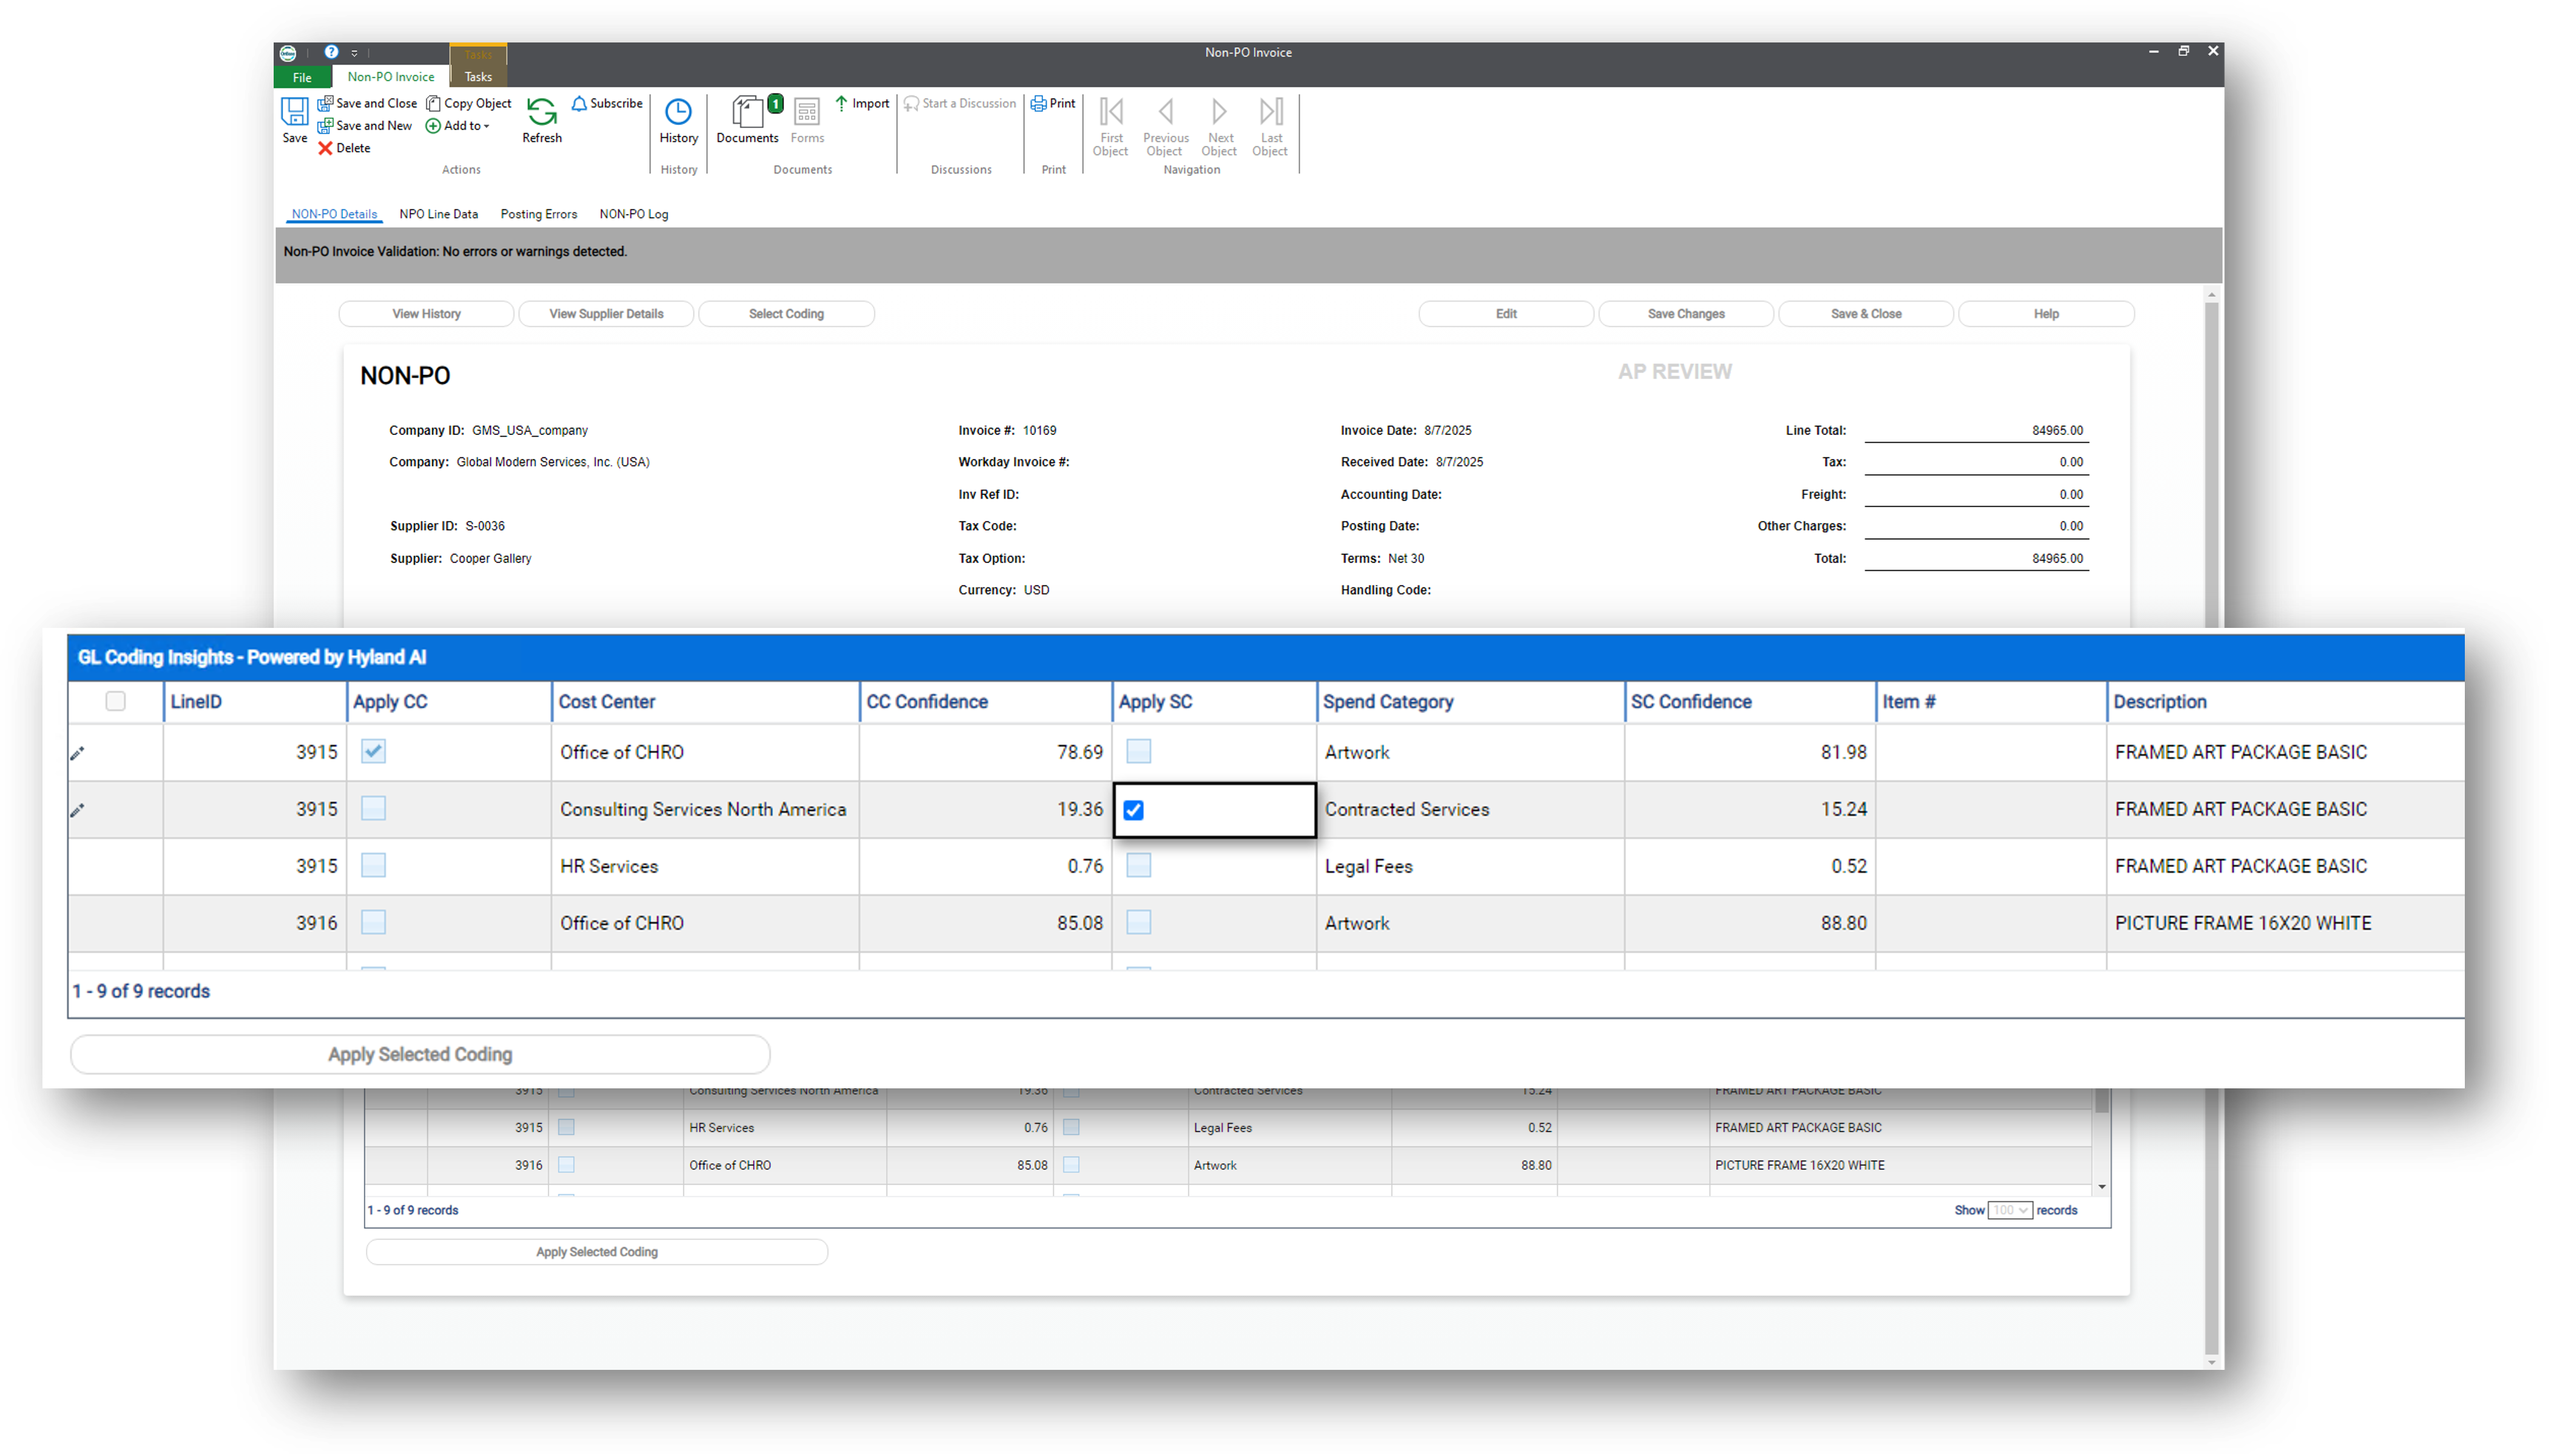Click the View History button
Viewport: 2551px width, 1456px height.
pyautogui.click(x=426, y=314)
